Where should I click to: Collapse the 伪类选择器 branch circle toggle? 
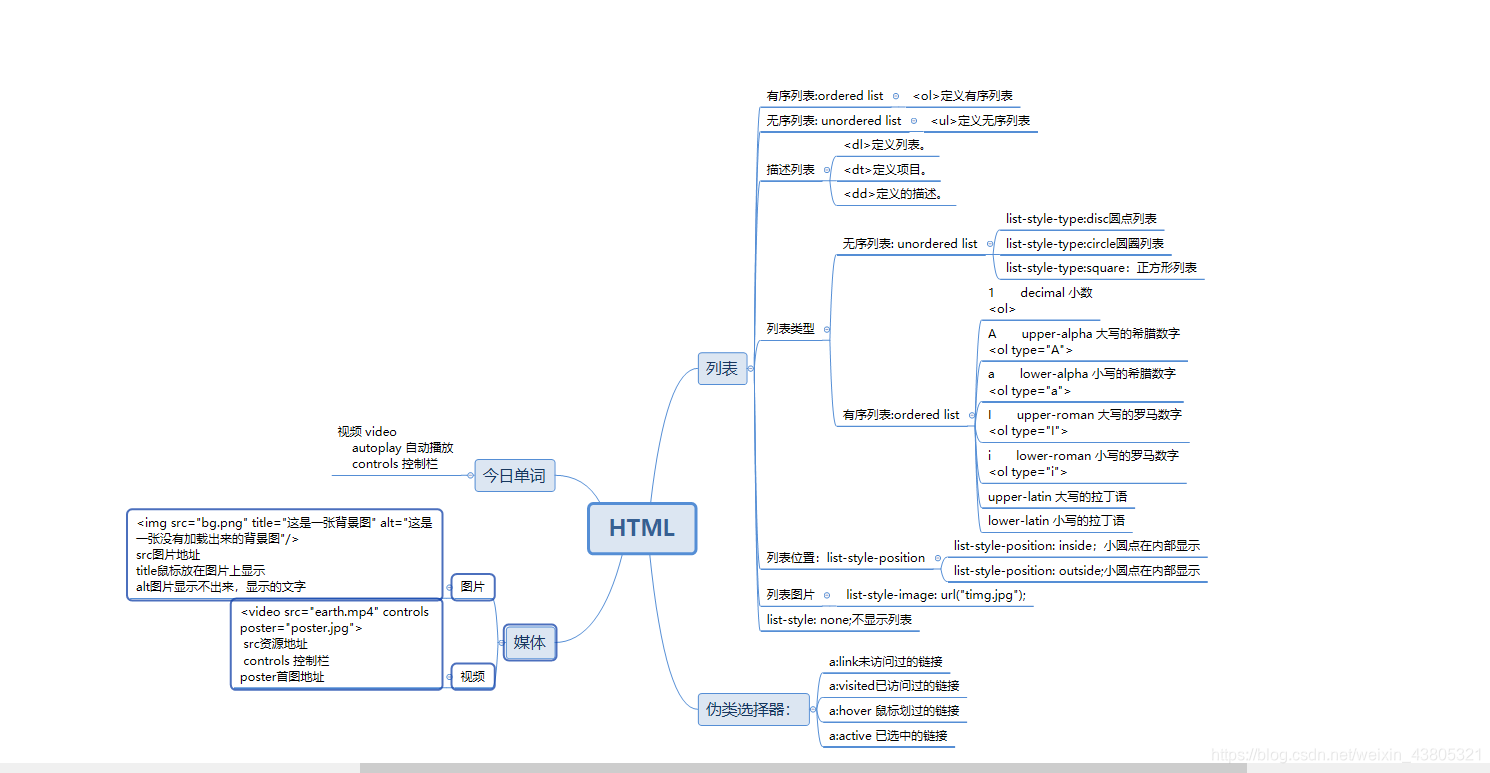point(814,710)
